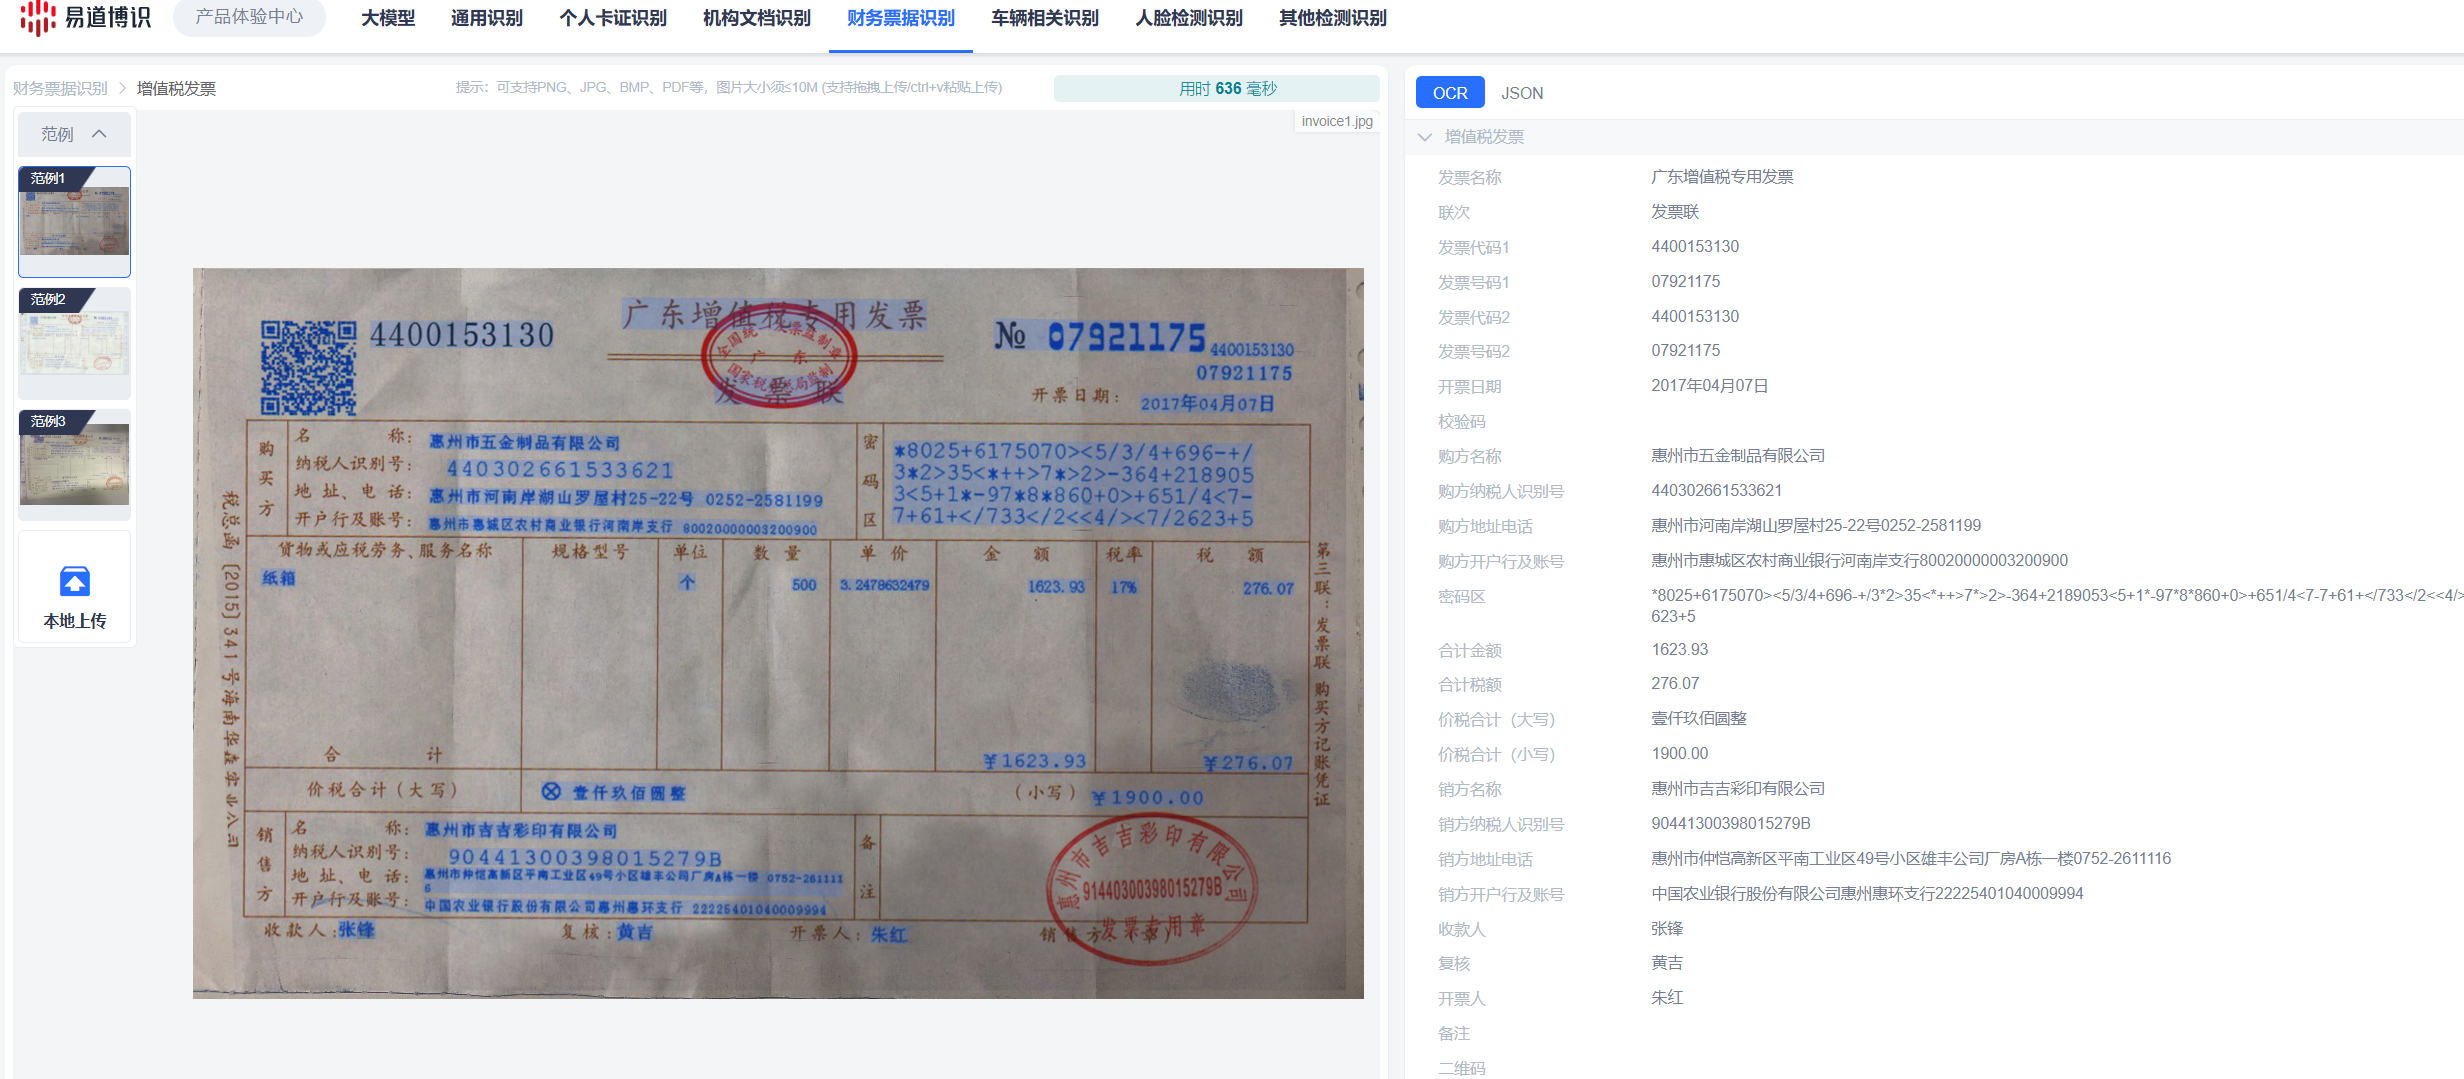Select the 范例2 sample thumbnail
Screen dimensions: 2464x1079
pos(75,342)
